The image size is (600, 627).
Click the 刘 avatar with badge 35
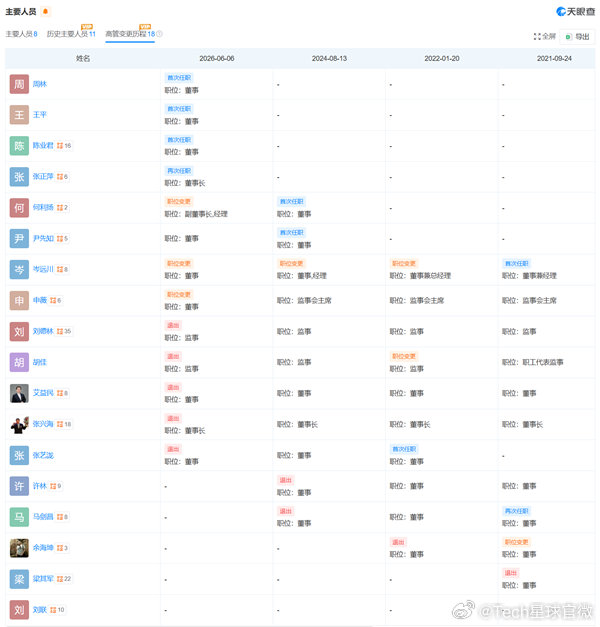[x=19, y=331]
